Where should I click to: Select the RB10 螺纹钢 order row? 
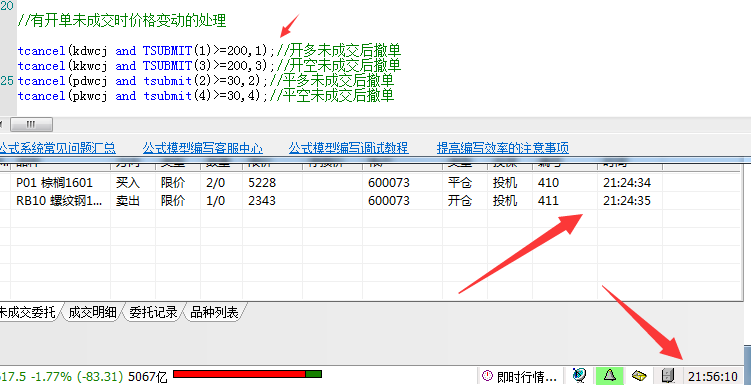click(x=371, y=200)
